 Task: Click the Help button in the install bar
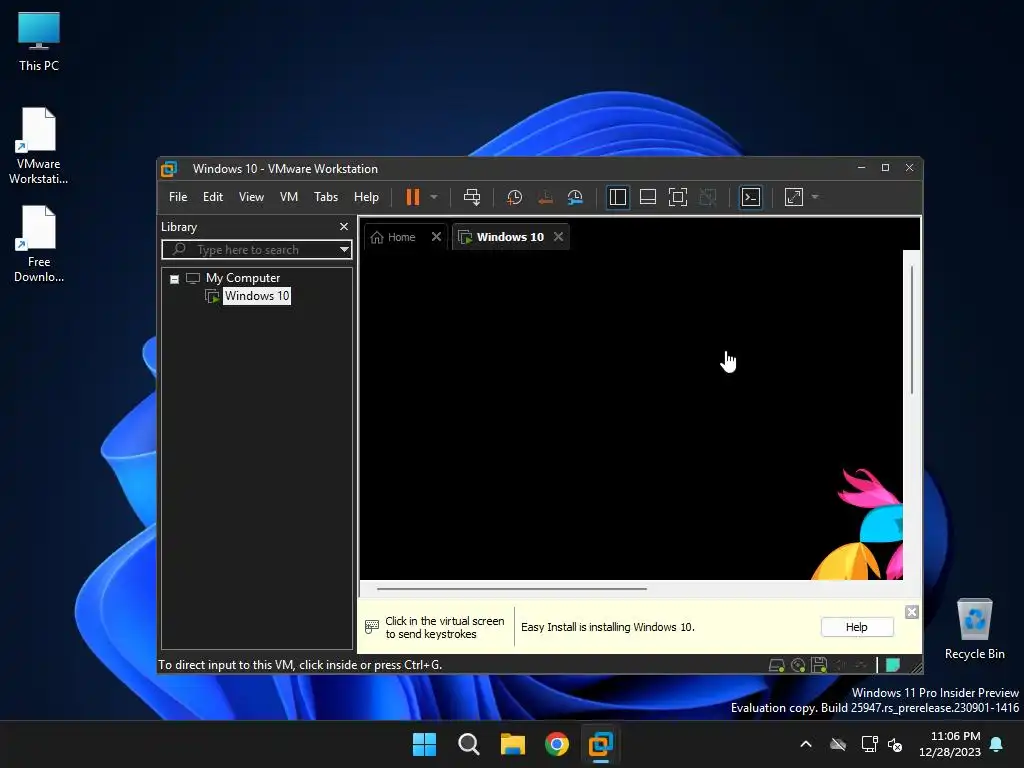click(857, 627)
